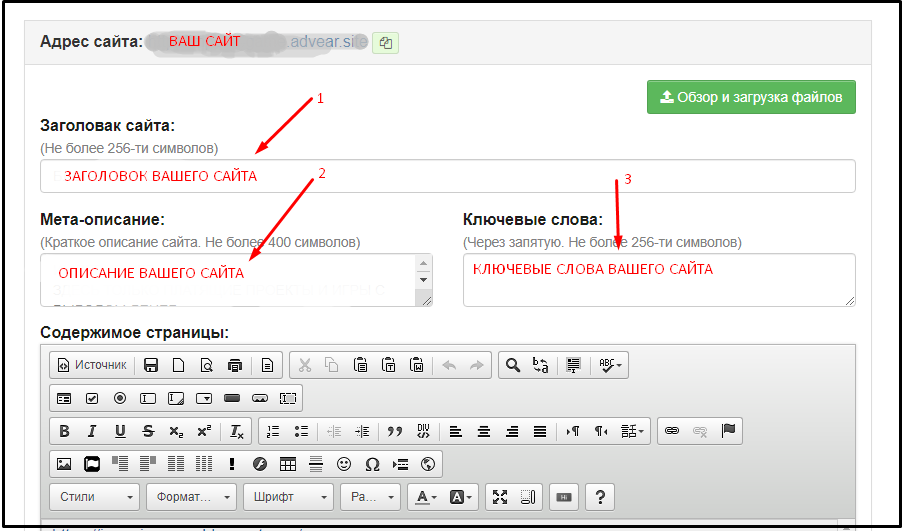The image size is (903, 531).
Task: Apply Block Quote formatting
Action: click(x=394, y=431)
